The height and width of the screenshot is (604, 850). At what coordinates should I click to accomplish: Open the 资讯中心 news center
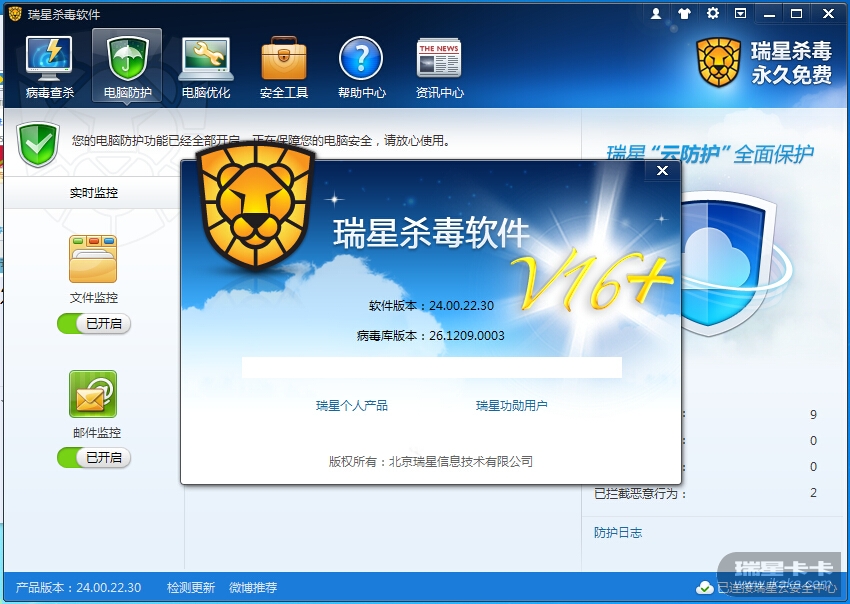click(x=439, y=67)
